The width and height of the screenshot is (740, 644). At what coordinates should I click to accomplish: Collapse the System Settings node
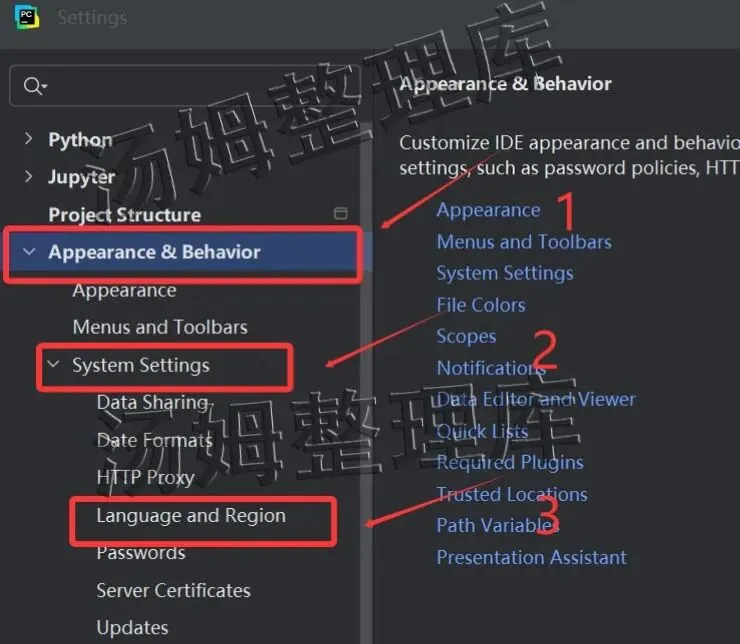pyautogui.click(x=53, y=364)
